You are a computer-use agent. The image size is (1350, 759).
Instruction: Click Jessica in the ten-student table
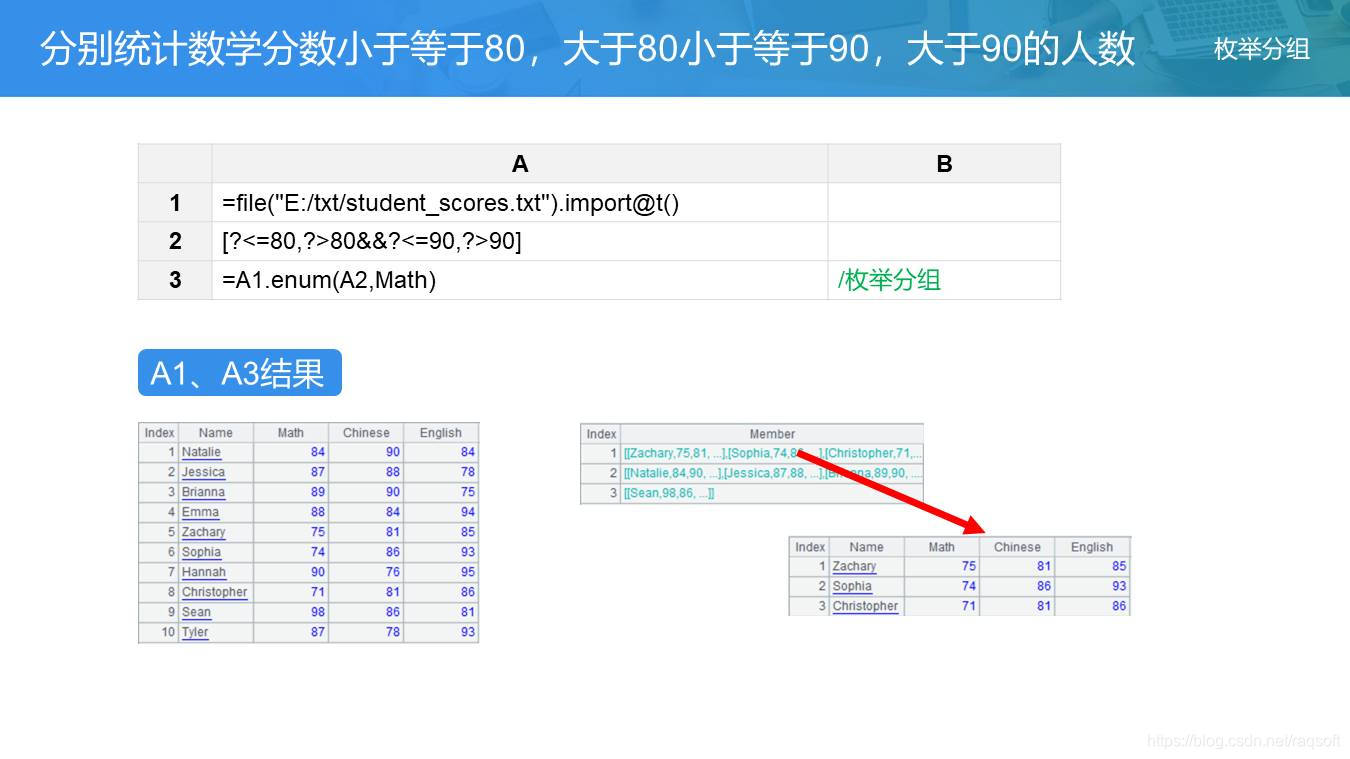tap(203, 472)
